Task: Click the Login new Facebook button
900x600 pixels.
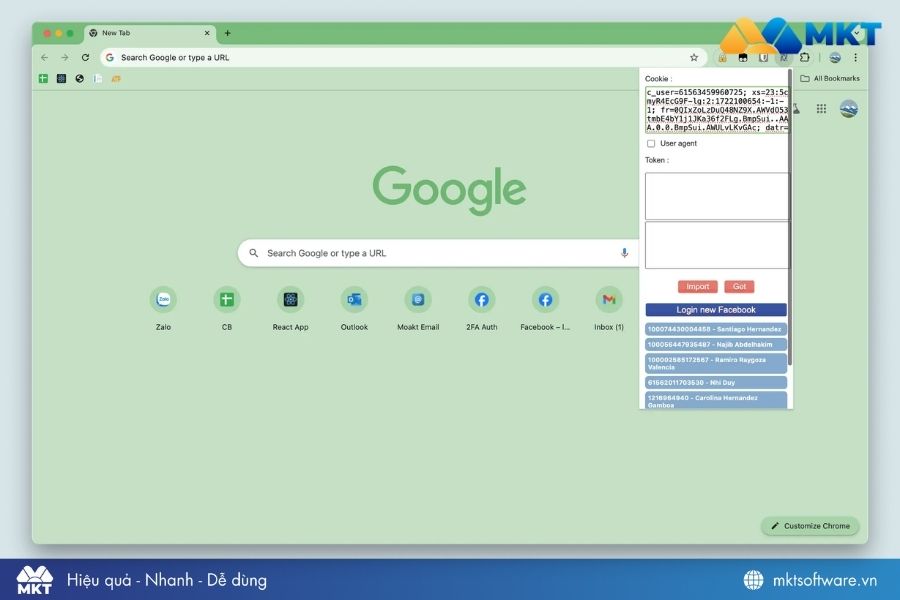Action: pos(716,308)
